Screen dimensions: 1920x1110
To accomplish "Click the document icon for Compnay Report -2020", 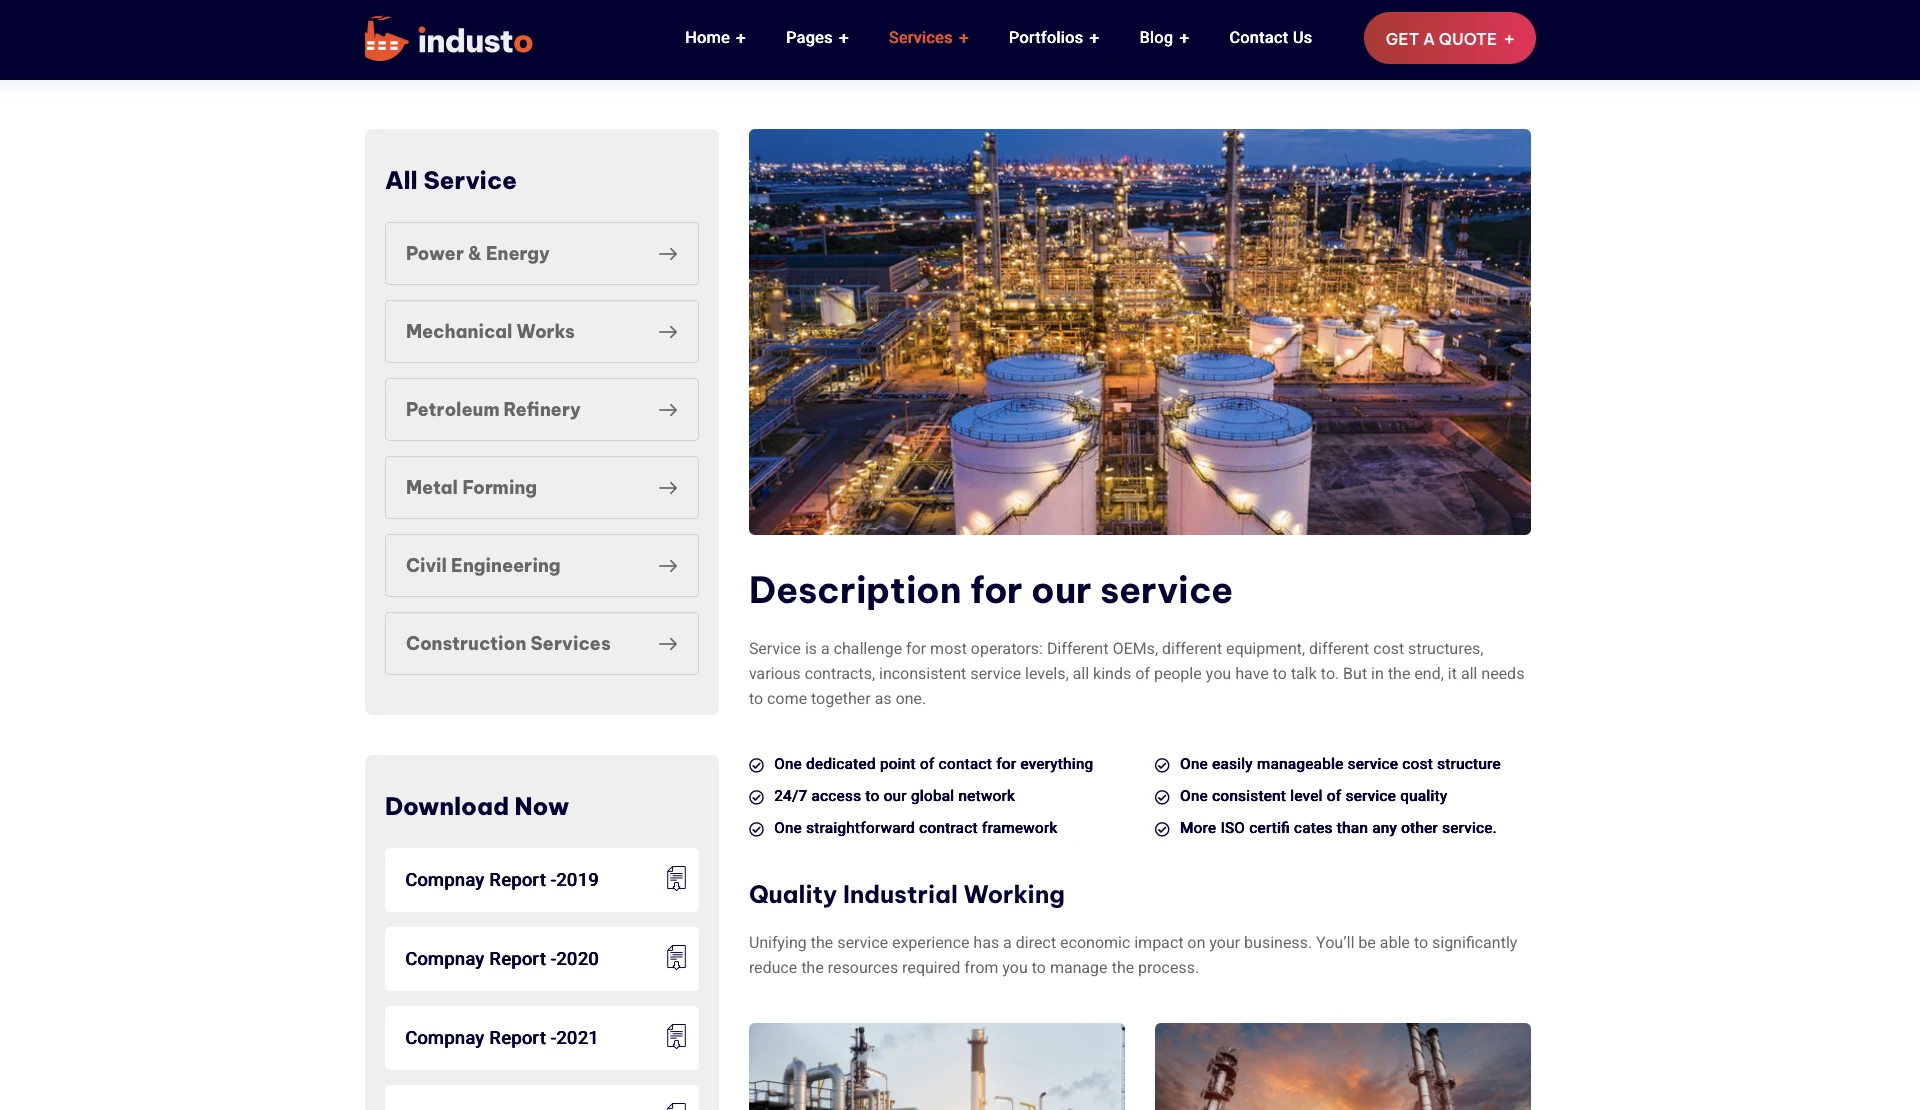I will point(676,958).
